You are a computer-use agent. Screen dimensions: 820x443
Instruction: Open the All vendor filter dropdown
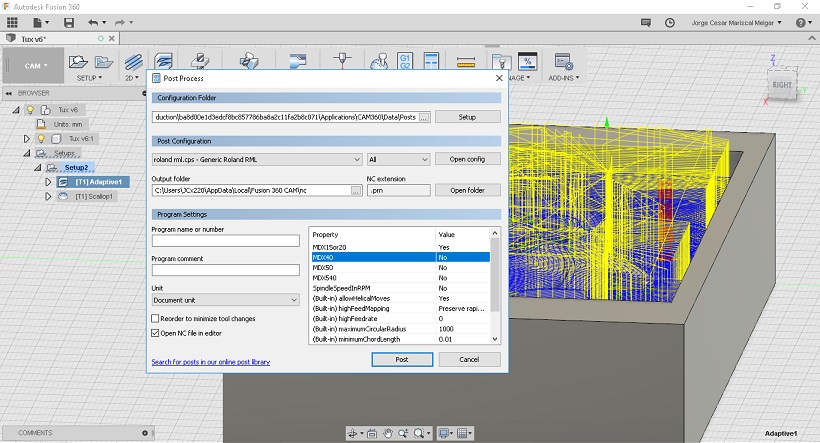pyautogui.click(x=398, y=160)
